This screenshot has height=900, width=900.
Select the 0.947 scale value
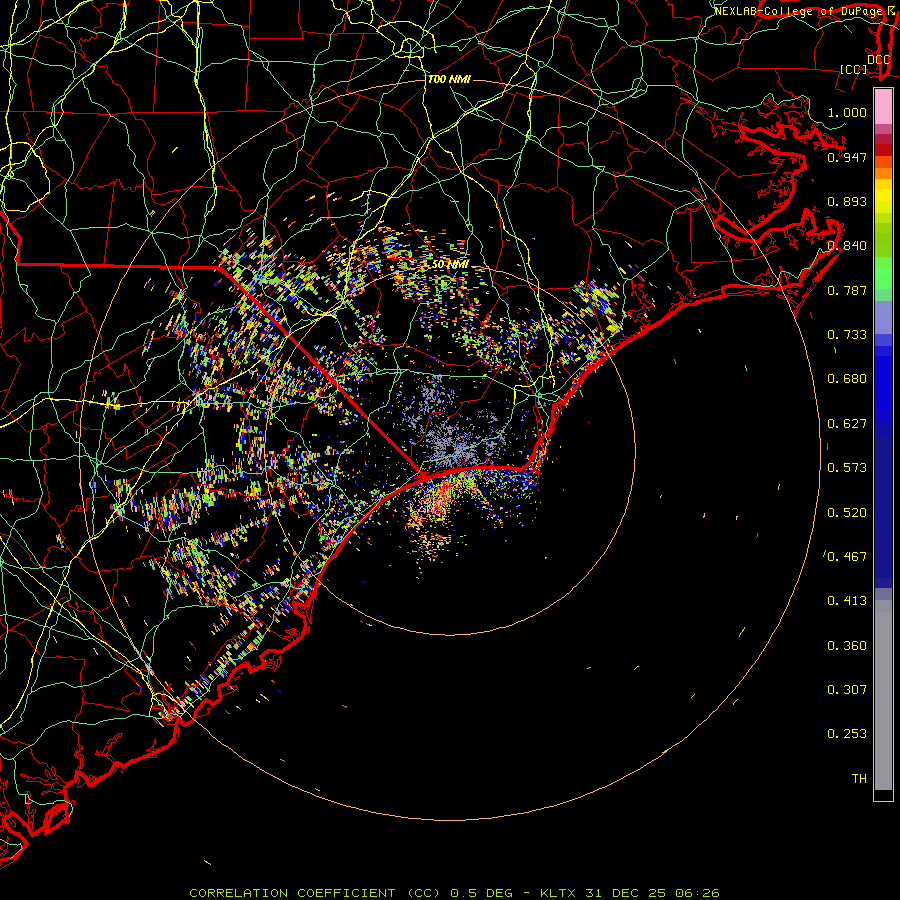(847, 157)
